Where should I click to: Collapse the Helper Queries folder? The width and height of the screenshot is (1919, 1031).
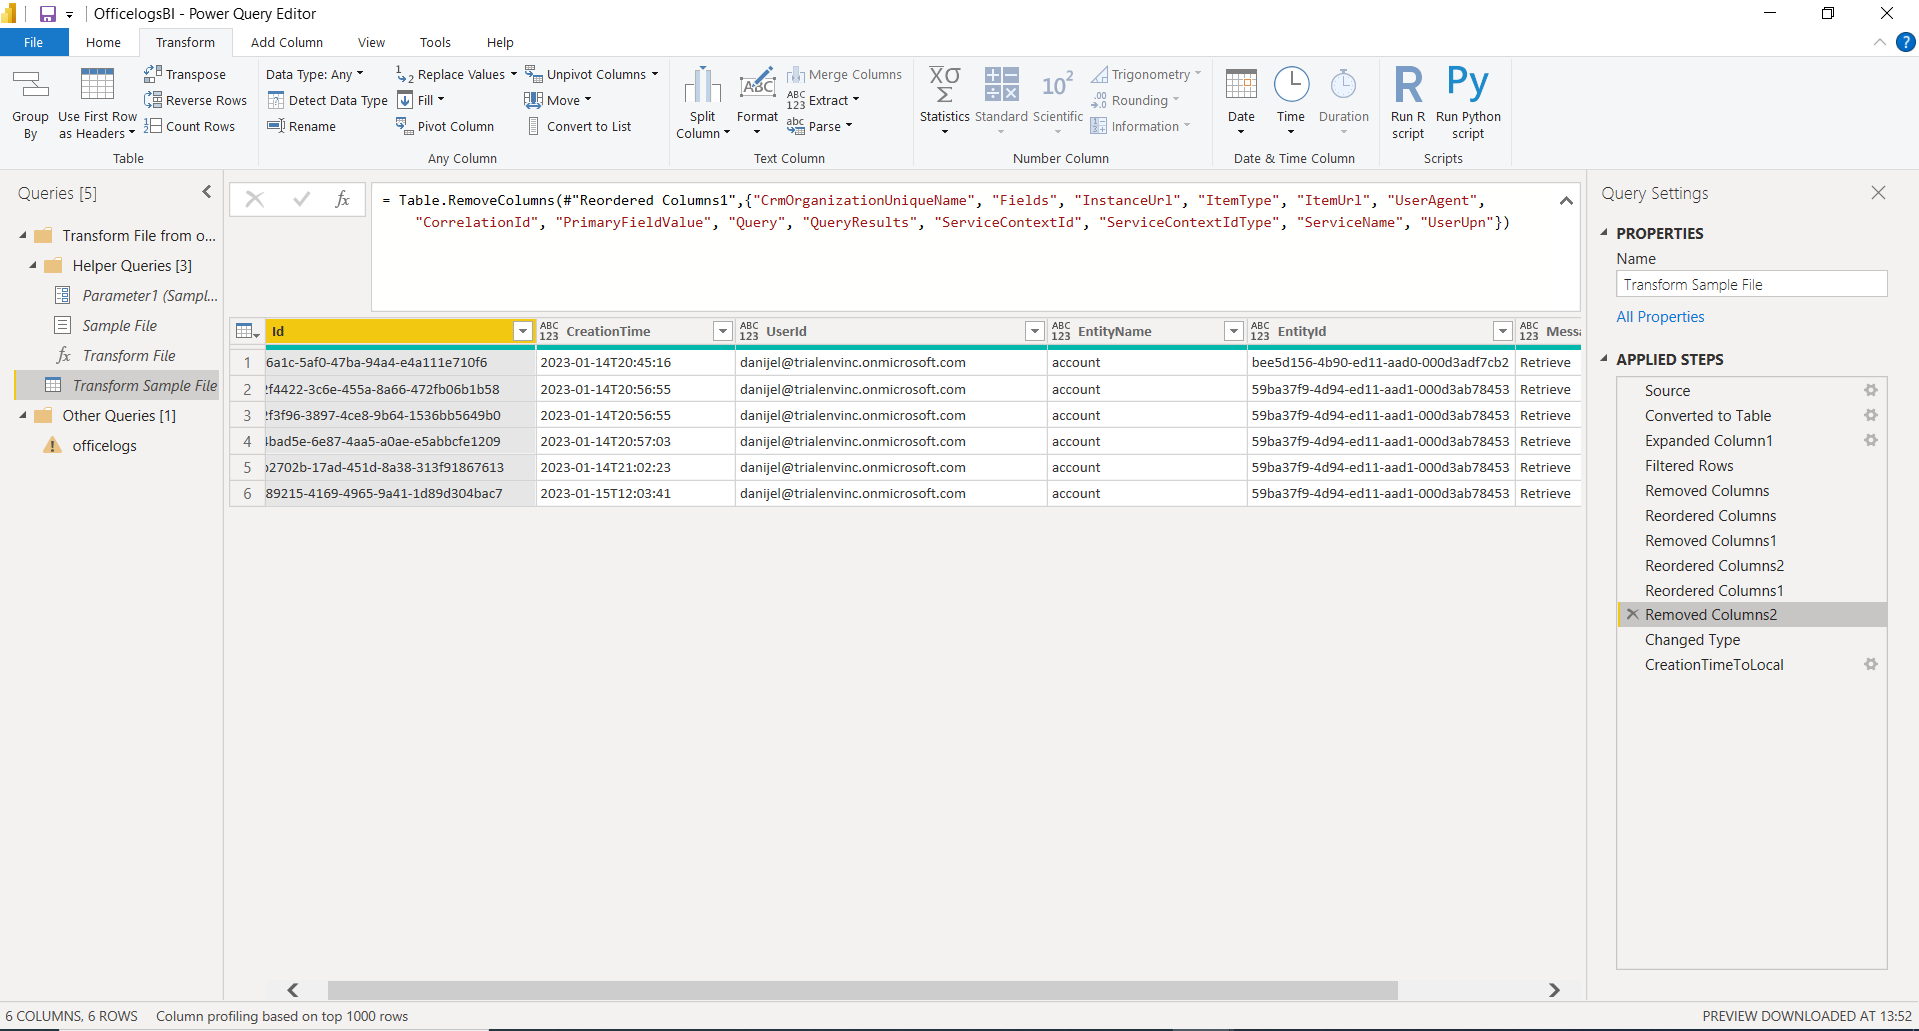[33, 265]
